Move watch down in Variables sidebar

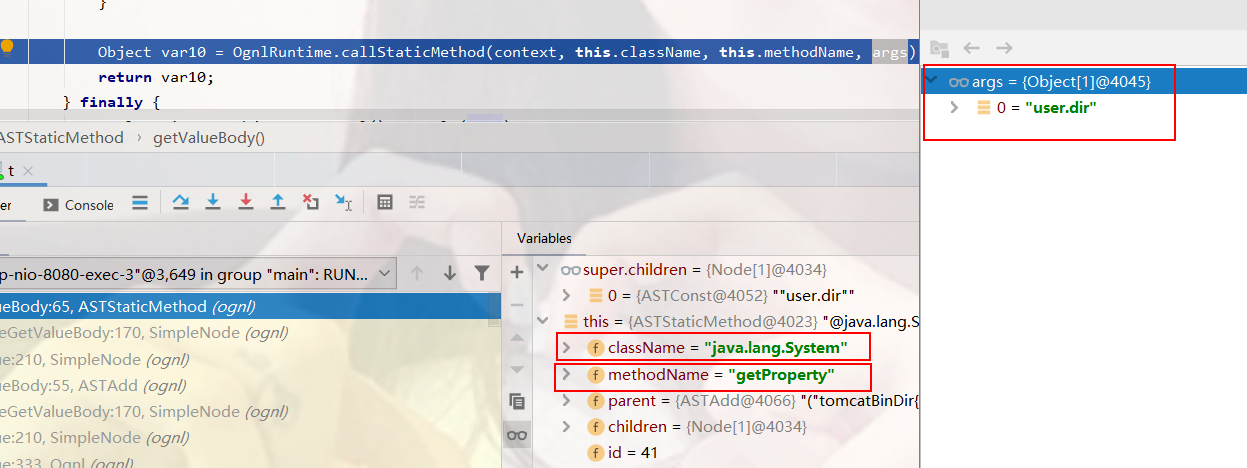pos(517,369)
